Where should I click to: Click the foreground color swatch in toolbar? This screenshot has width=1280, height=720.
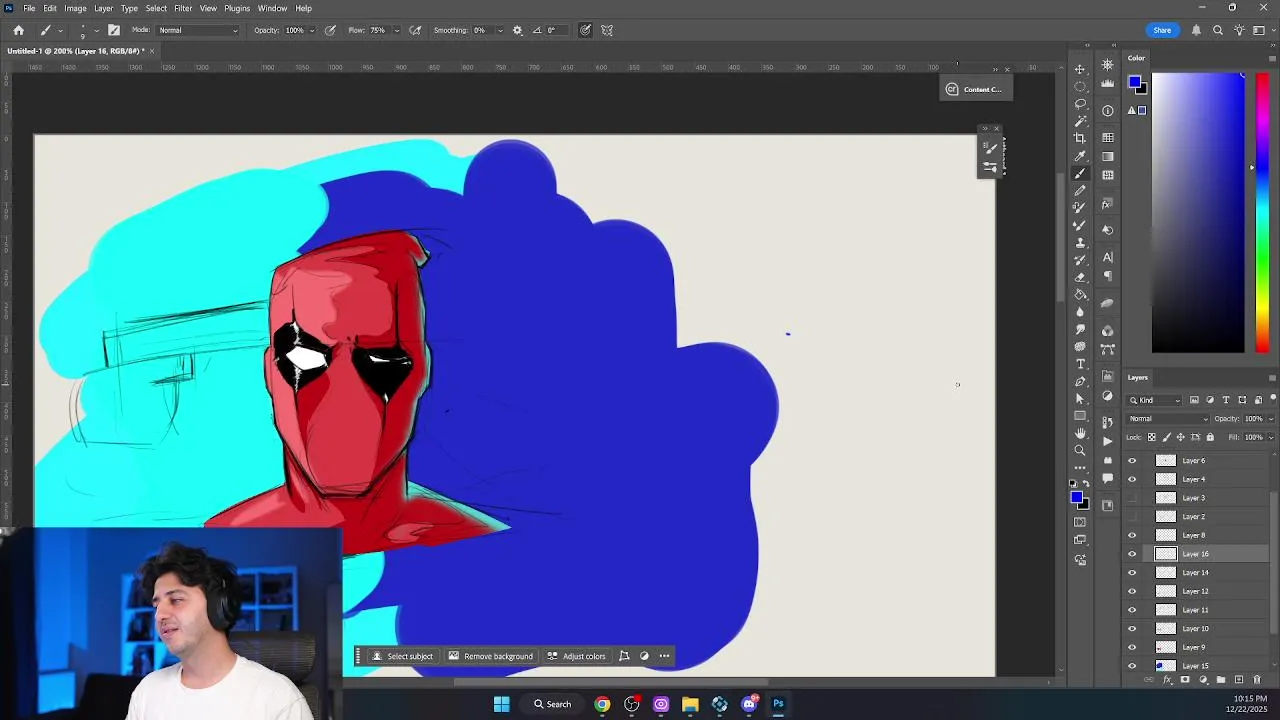tap(1076, 497)
